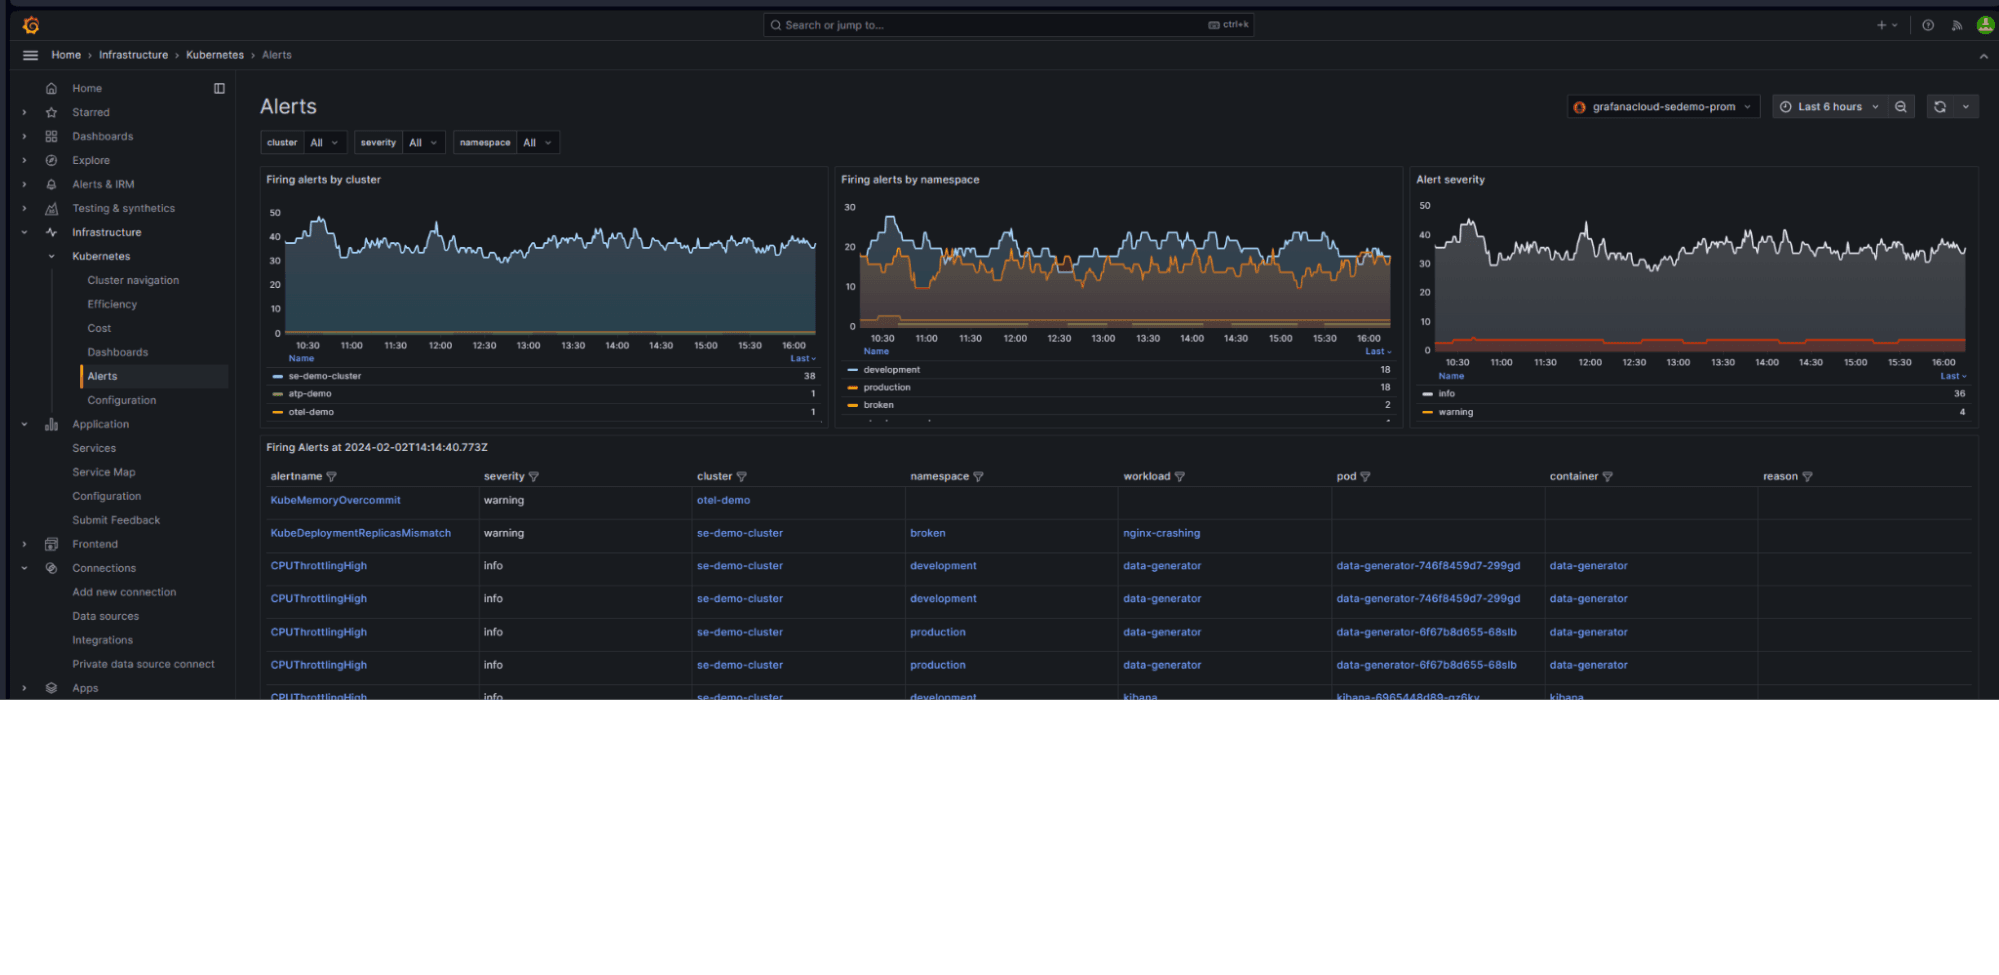Open the Service Map menu item
The height and width of the screenshot is (975, 1999).
(x=103, y=472)
